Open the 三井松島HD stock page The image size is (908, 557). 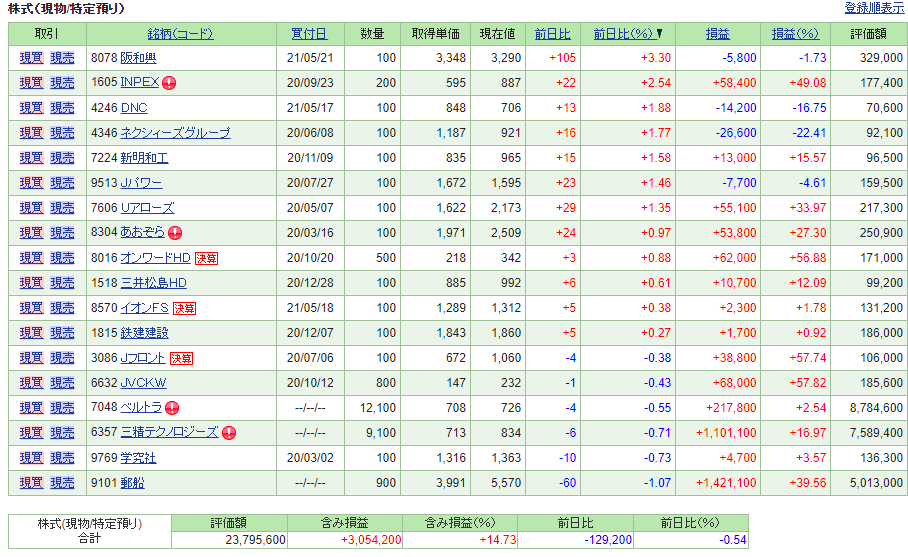pos(153,283)
